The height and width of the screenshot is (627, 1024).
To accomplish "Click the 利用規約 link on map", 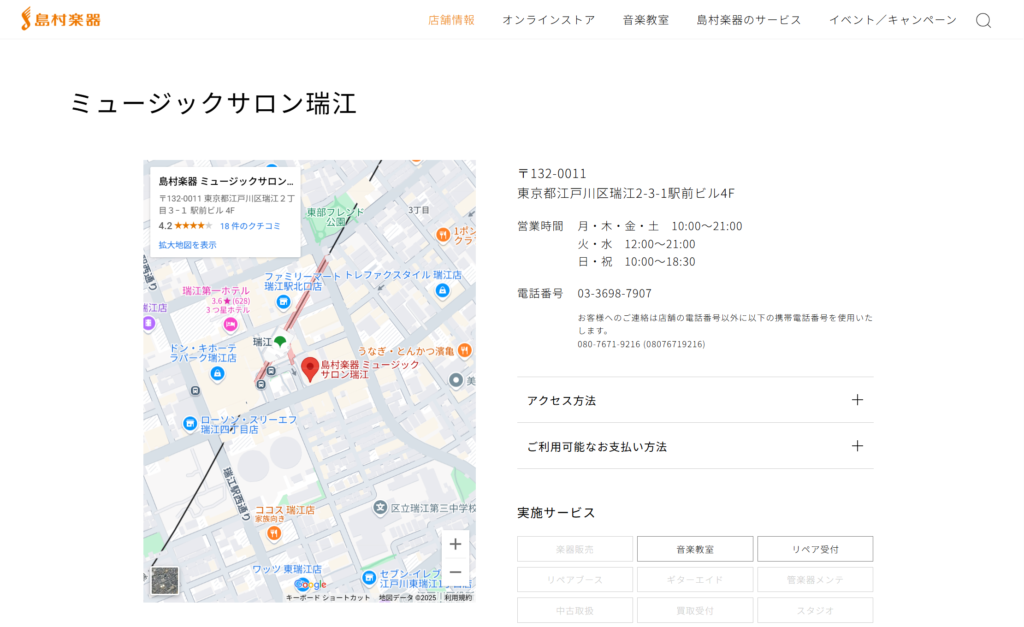I will point(458,598).
